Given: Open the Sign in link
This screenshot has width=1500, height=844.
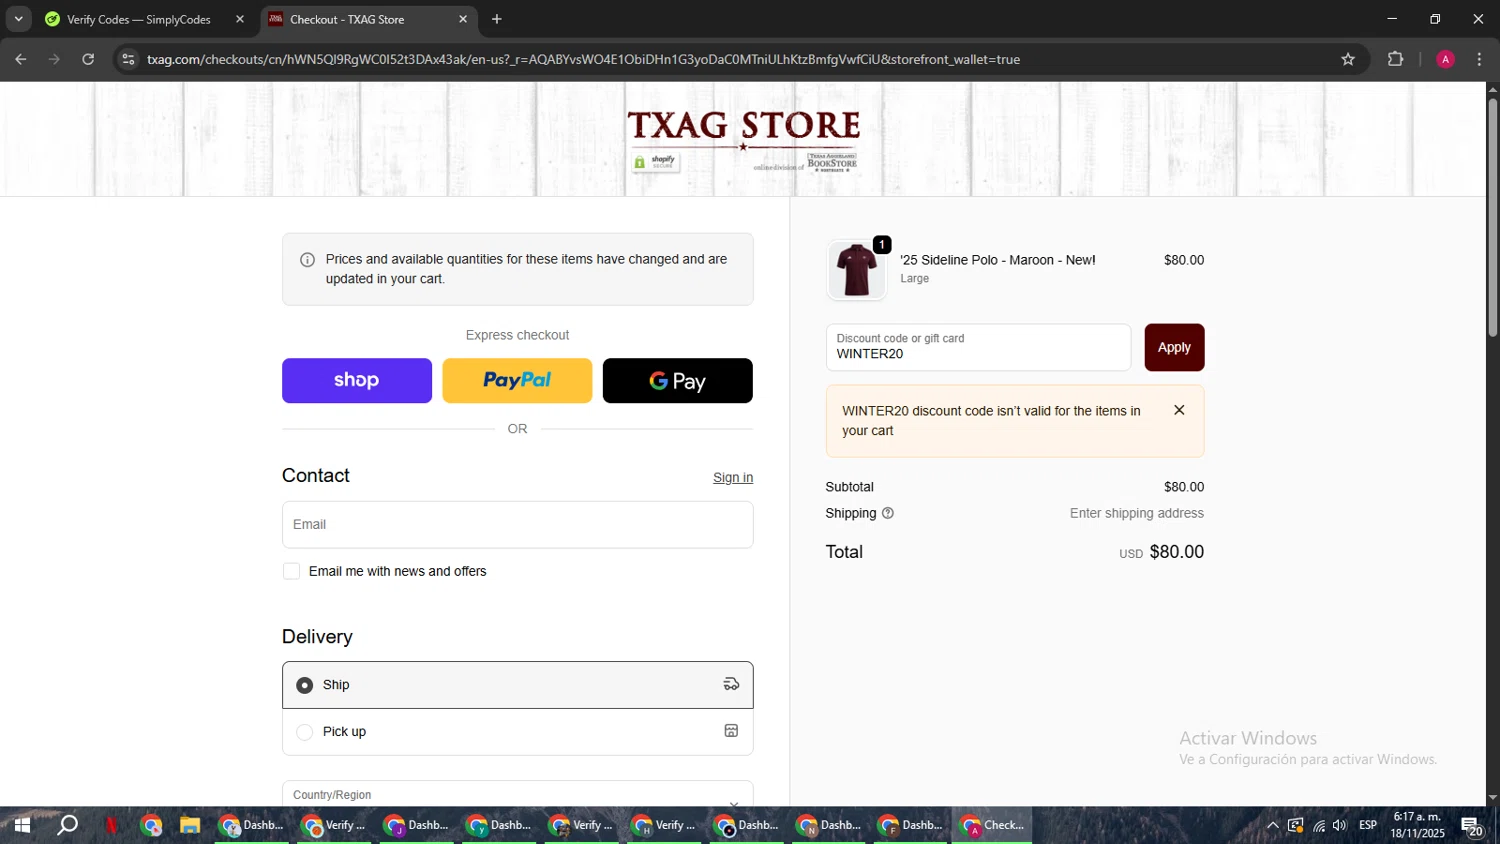Looking at the screenshot, I should pos(733,478).
